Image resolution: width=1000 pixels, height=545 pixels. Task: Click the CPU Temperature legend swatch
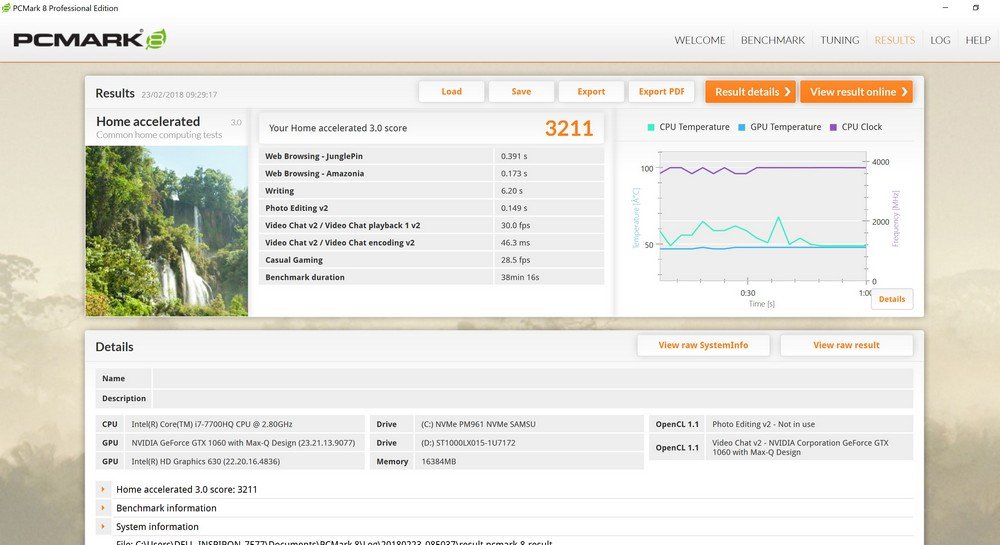pyautogui.click(x=651, y=127)
